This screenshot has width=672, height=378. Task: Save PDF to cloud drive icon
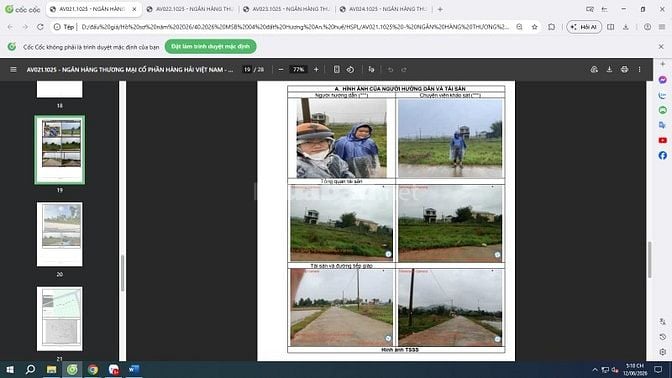[x=594, y=69]
